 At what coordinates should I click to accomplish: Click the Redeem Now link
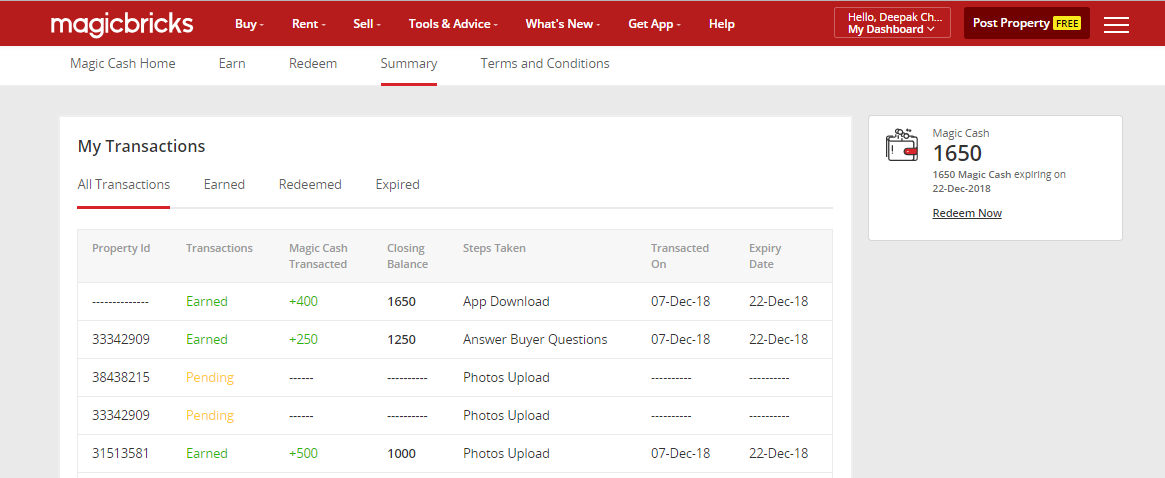(x=967, y=213)
